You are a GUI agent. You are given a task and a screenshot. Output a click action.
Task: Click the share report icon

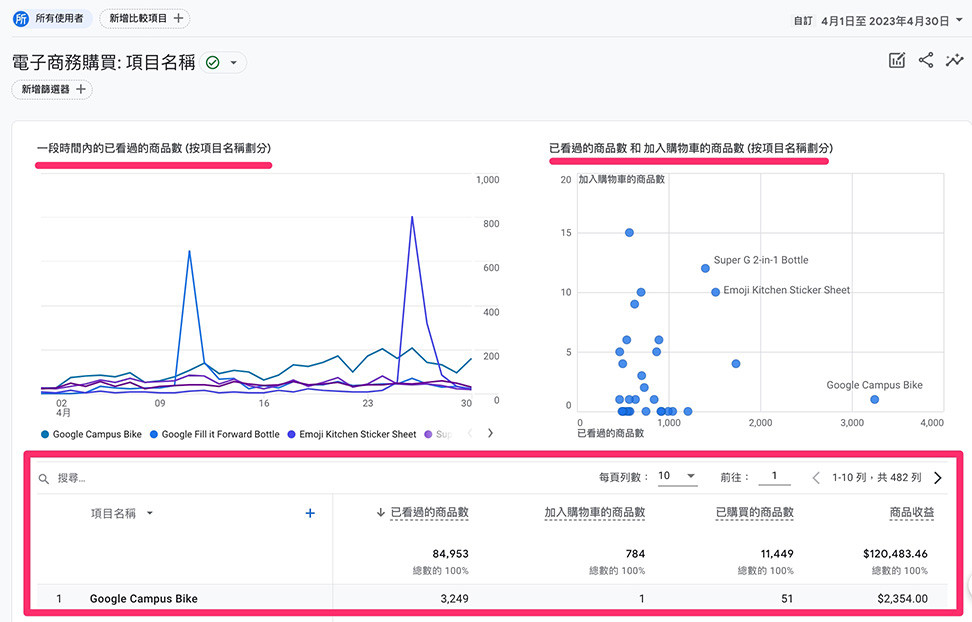(x=926, y=60)
